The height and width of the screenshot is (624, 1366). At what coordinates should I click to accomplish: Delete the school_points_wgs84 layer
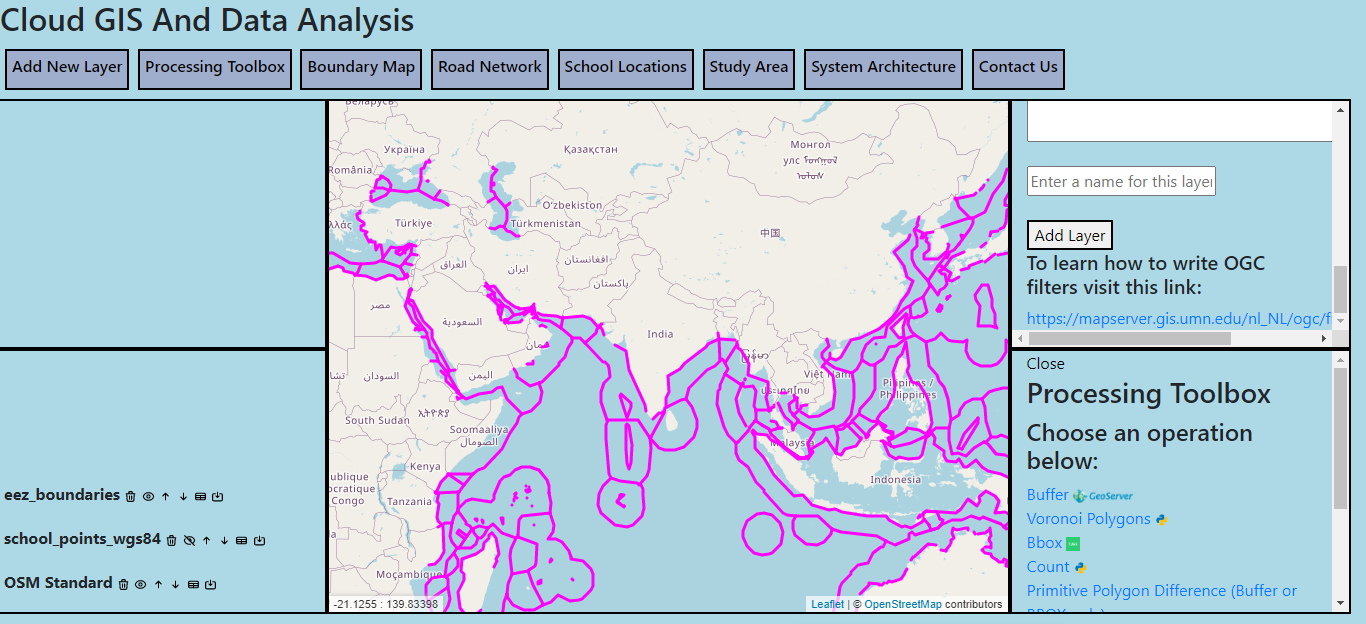pos(171,540)
